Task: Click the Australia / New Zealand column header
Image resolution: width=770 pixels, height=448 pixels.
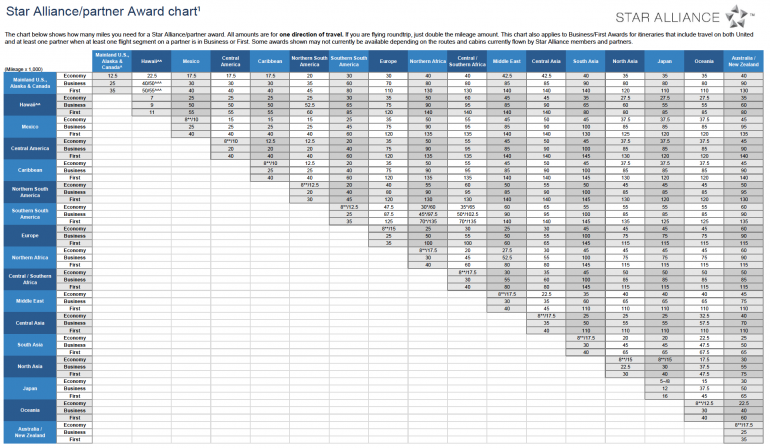Action: [743, 61]
